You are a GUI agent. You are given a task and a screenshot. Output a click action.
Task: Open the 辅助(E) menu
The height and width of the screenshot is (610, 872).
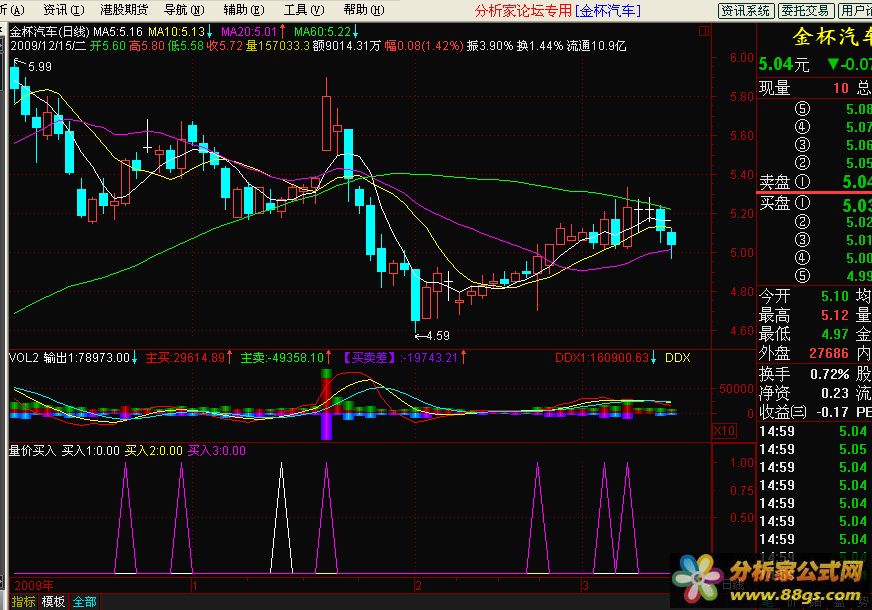[x=244, y=10]
